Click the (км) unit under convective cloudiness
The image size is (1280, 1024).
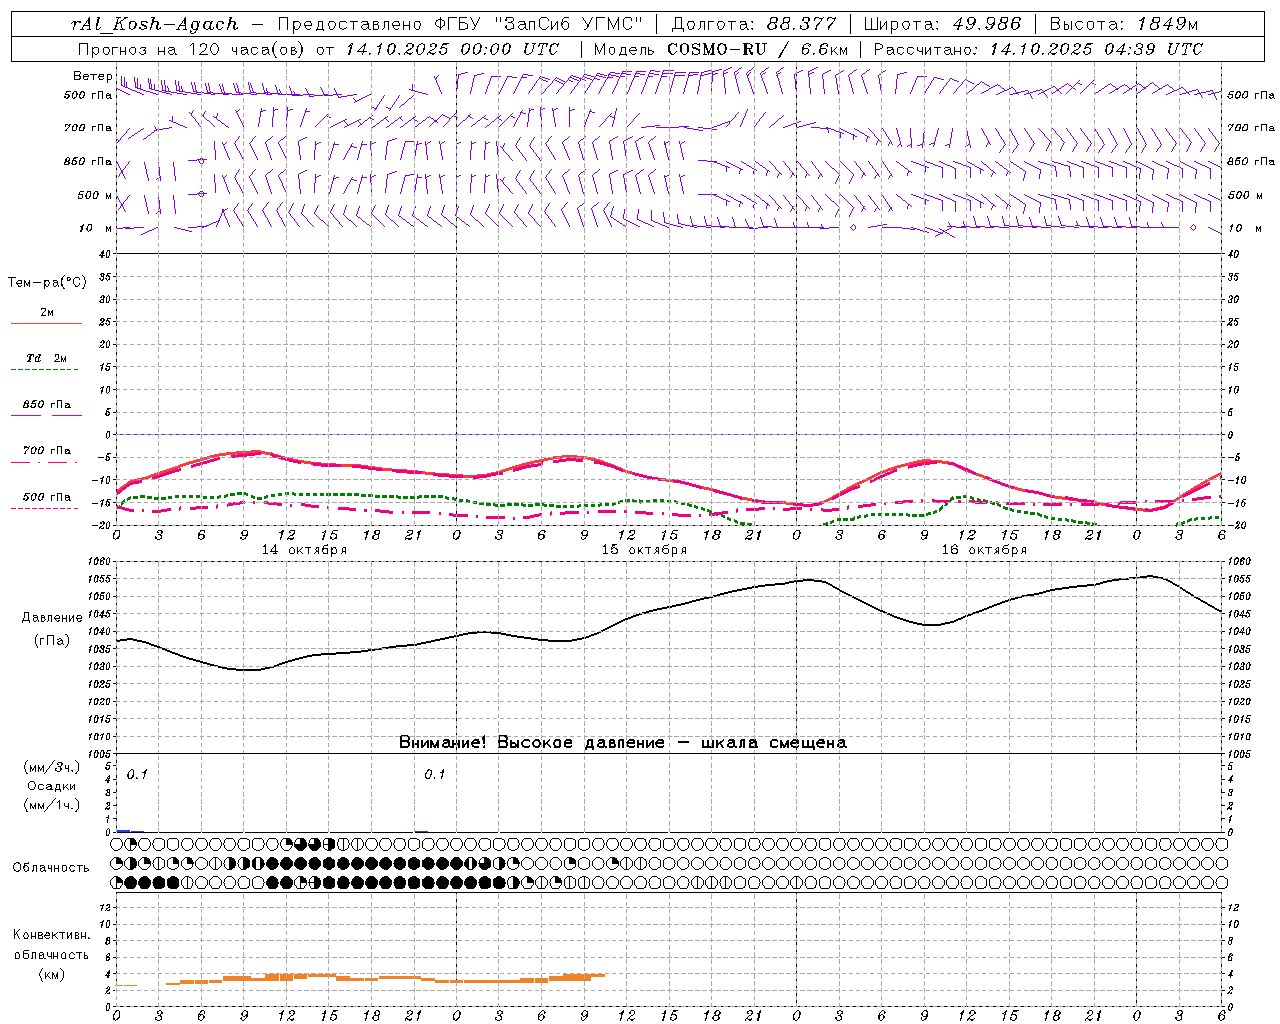tap(51, 974)
